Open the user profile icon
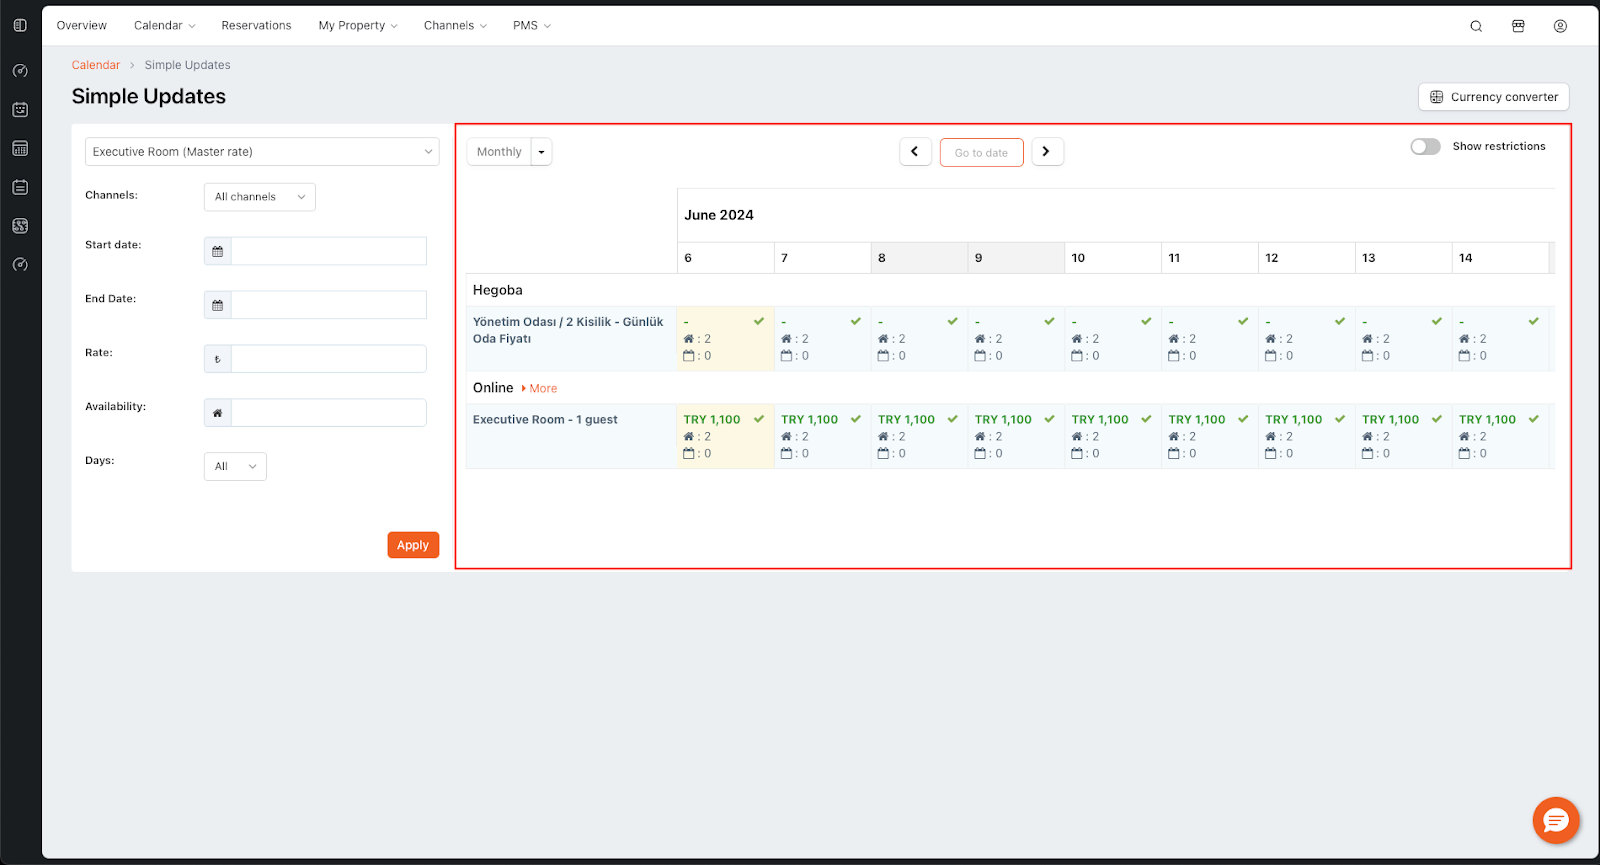 (1560, 26)
